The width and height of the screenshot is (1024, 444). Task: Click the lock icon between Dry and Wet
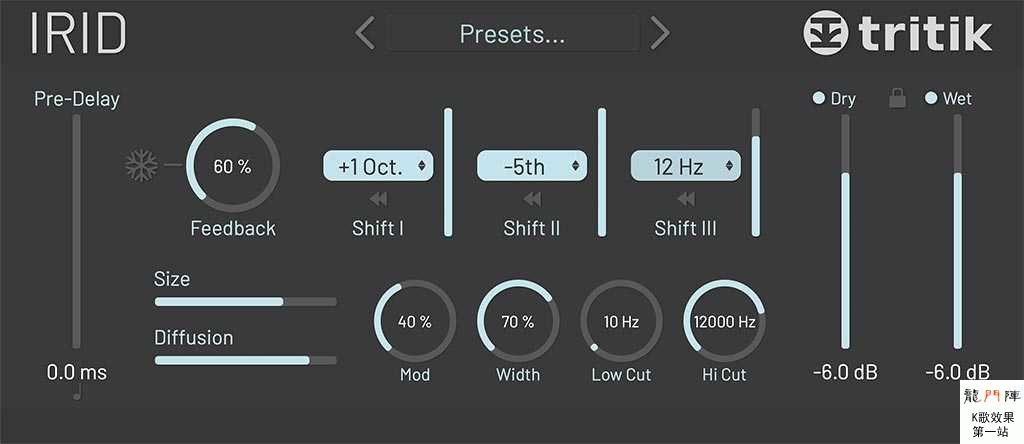[897, 98]
